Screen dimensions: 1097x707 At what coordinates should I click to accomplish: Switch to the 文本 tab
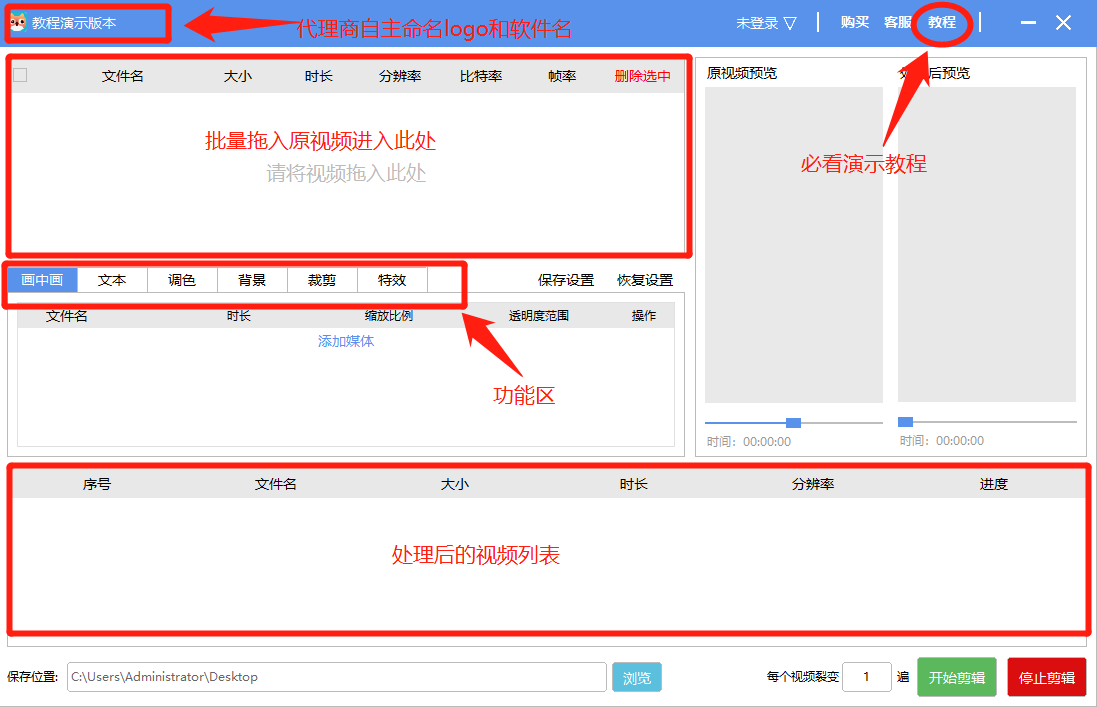tap(112, 280)
